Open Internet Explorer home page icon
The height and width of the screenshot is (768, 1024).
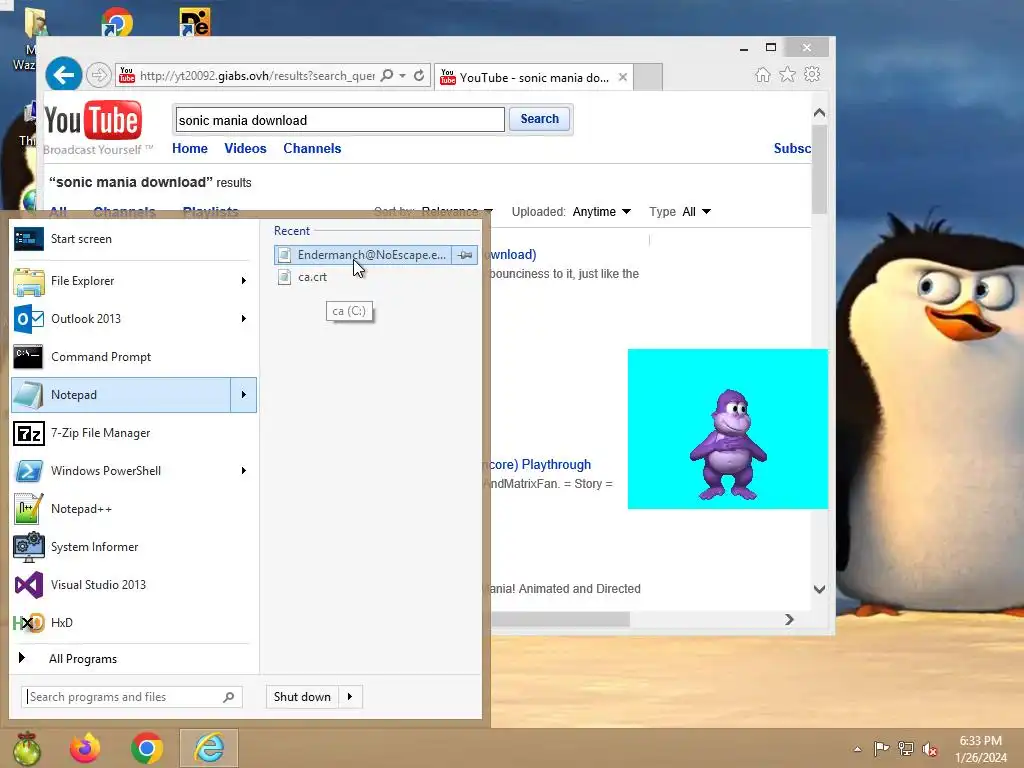[762, 74]
